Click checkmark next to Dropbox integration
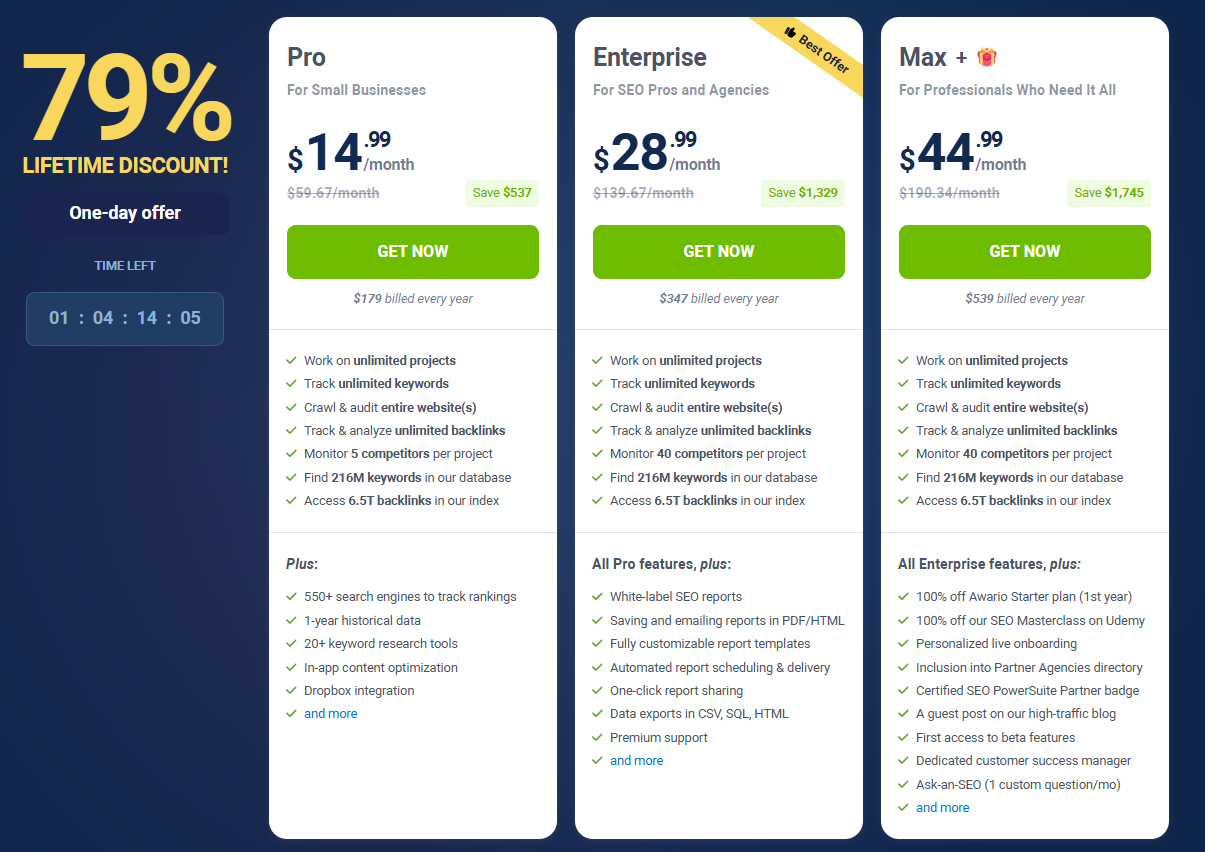 (x=291, y=691)
